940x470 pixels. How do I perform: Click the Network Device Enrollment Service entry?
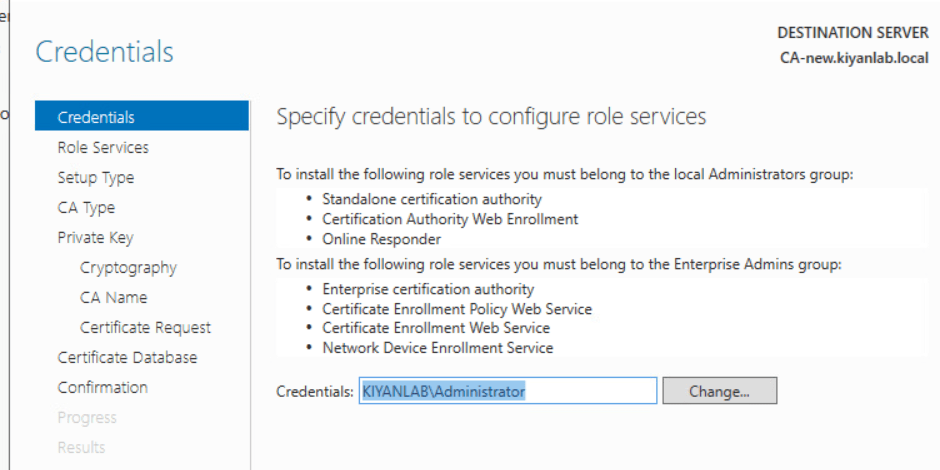tap(438, 348)
